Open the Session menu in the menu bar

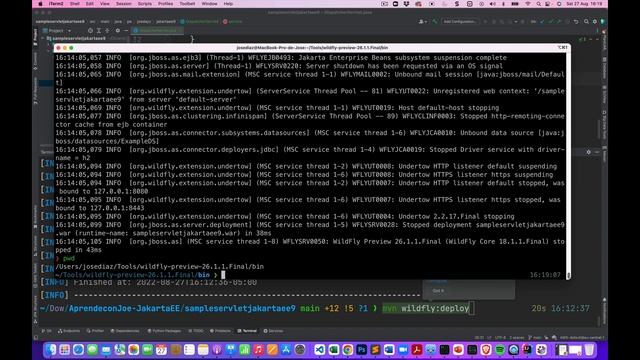click(123, 4)
